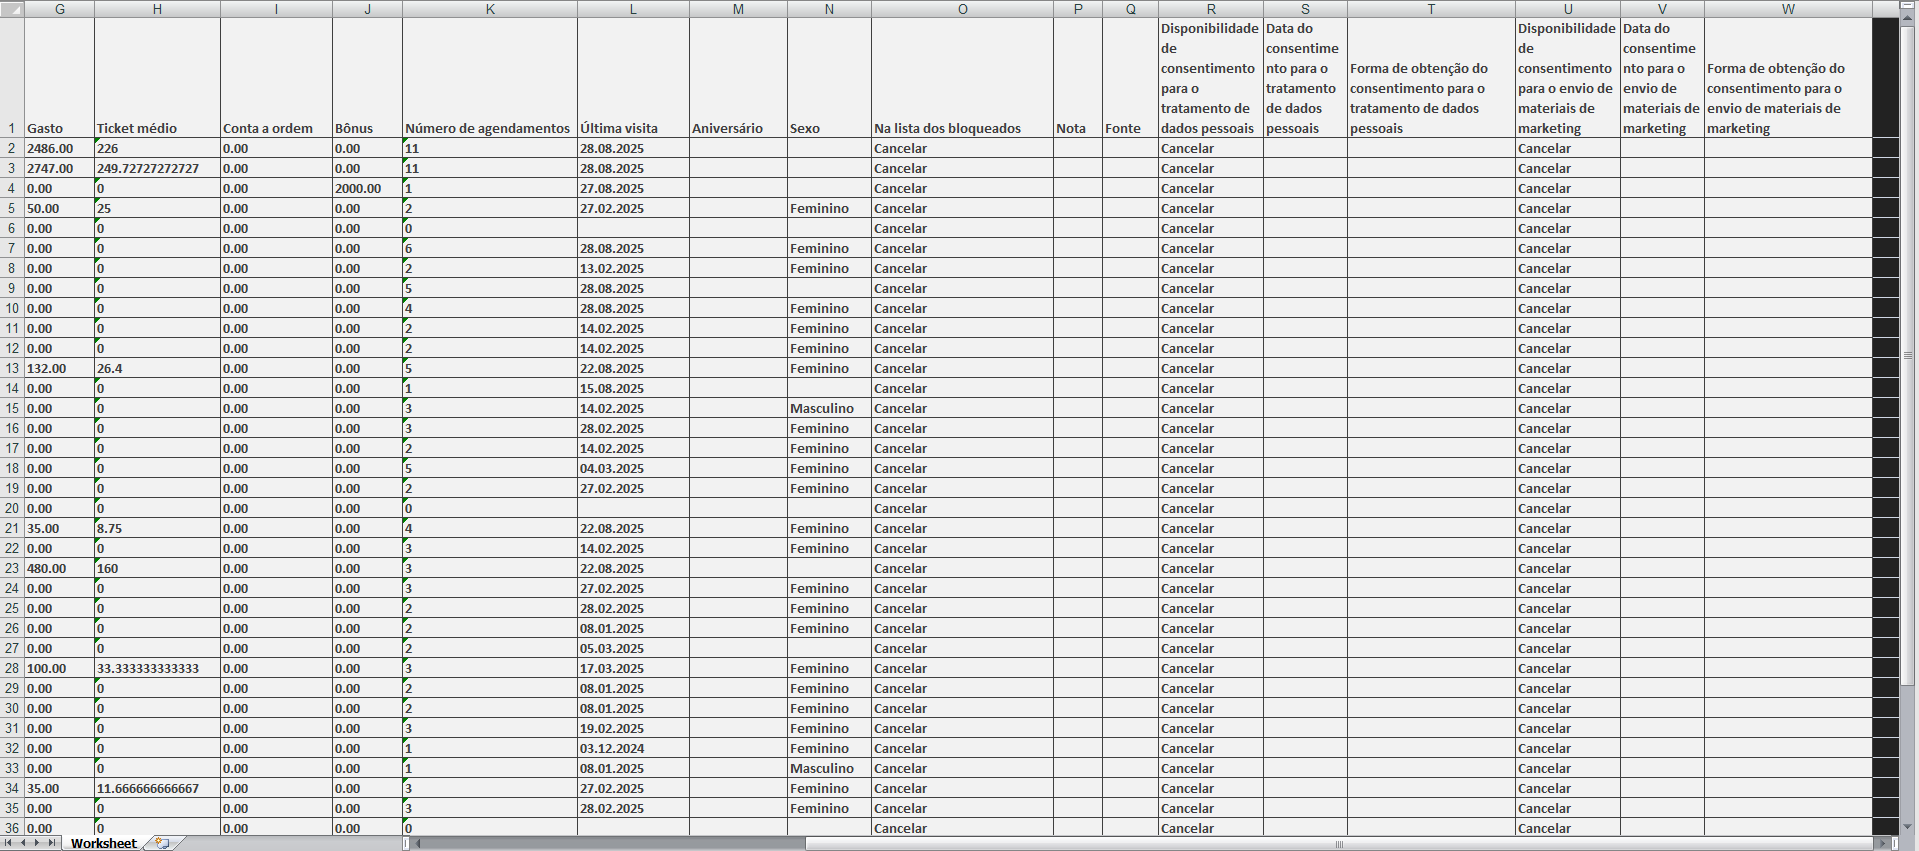Go to previous sheet using tab arrow

pos(23,843)
